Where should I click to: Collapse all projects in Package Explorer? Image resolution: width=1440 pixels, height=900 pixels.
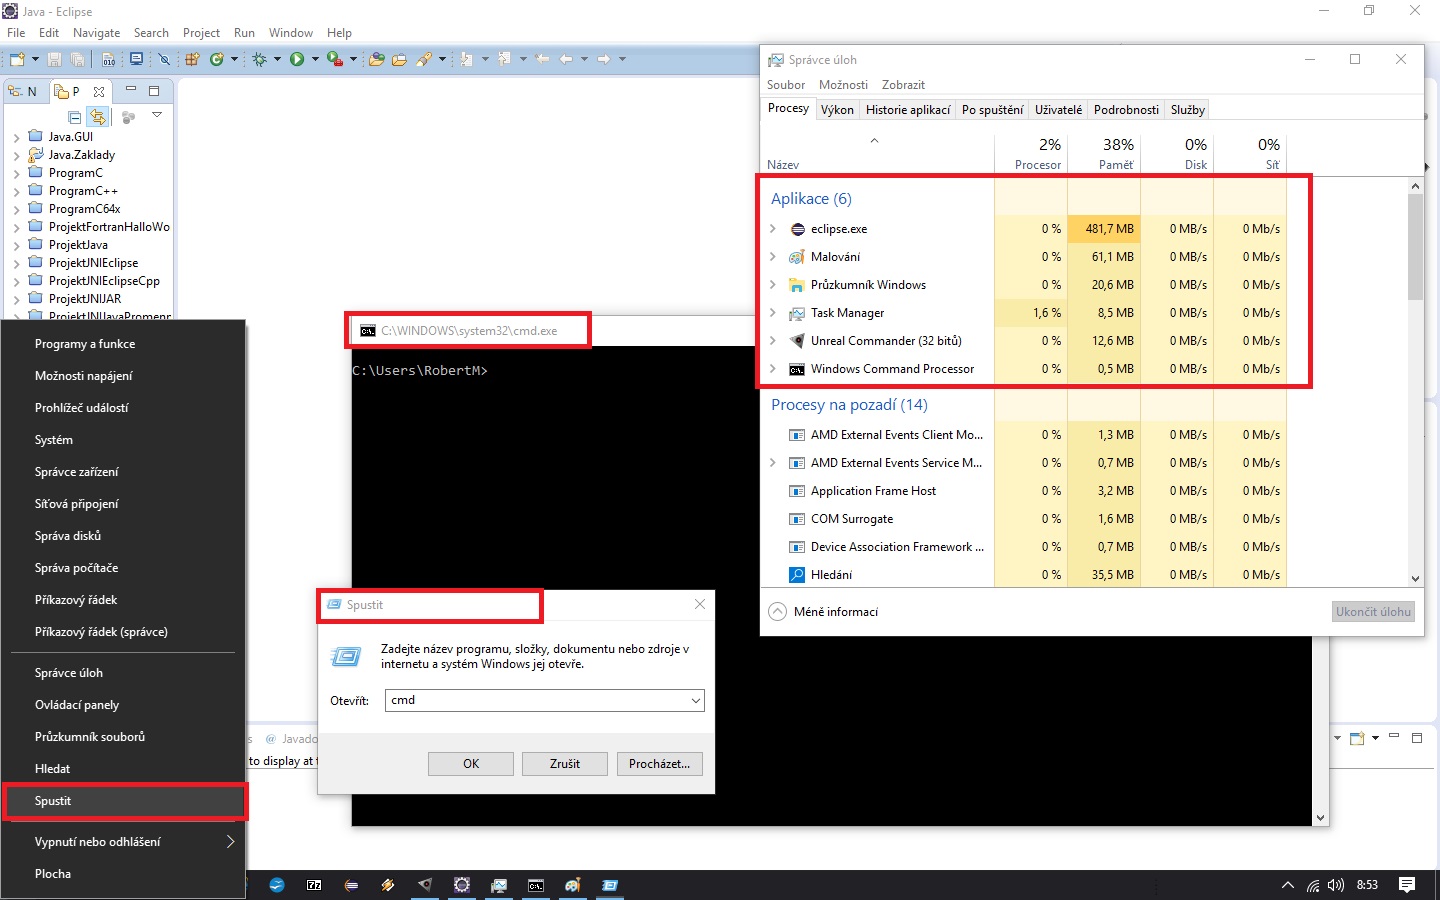point(74,117)
